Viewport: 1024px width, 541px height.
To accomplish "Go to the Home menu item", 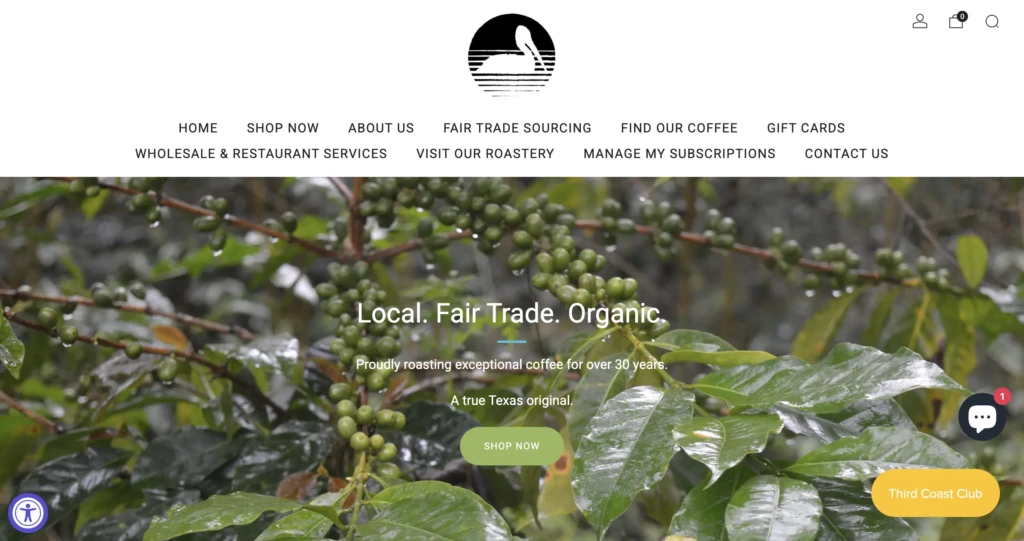I will pos(198,128).
